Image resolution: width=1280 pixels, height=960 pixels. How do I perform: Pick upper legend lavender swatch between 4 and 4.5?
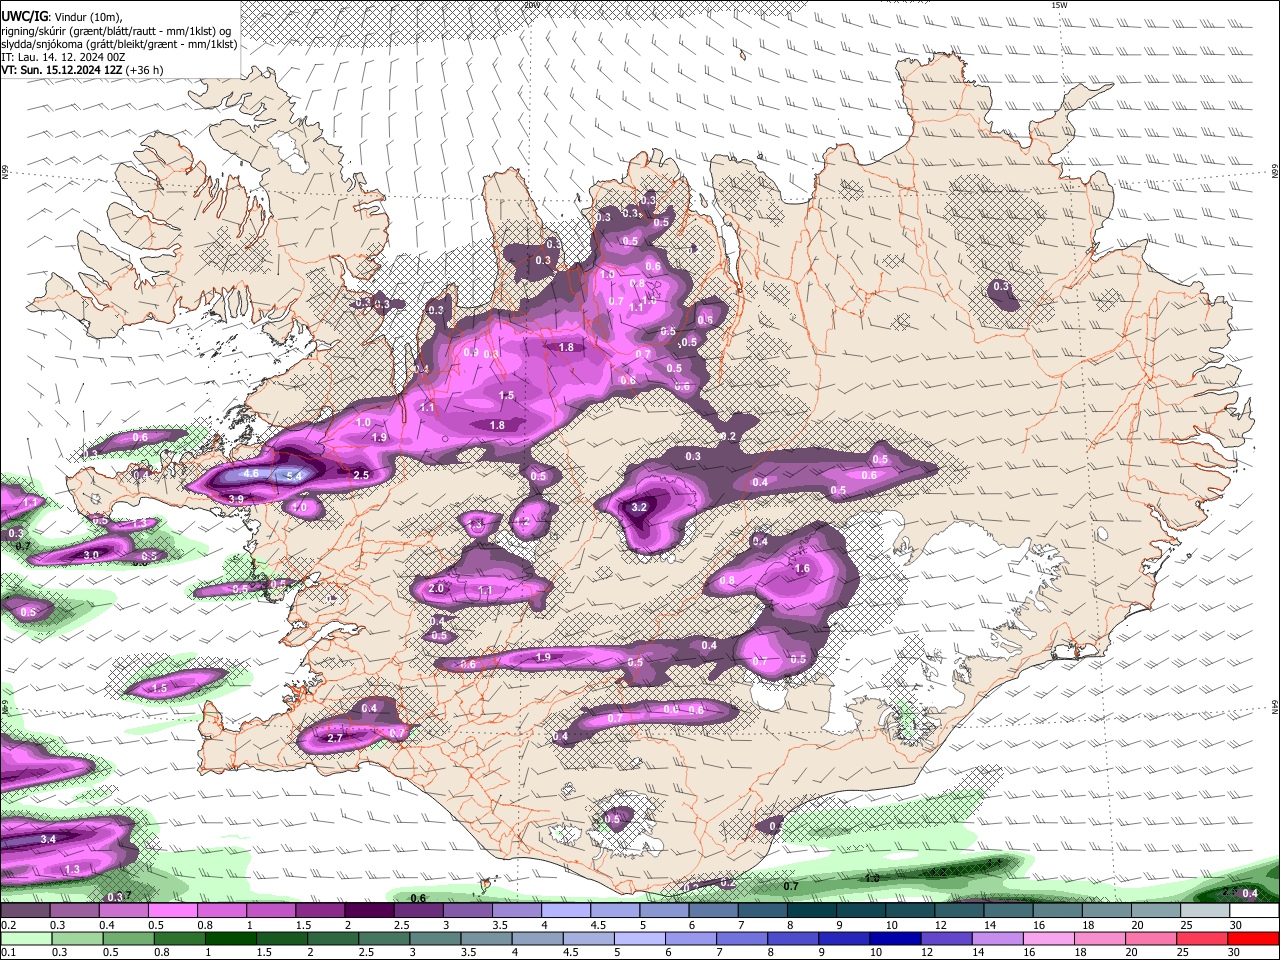(566, 911)
